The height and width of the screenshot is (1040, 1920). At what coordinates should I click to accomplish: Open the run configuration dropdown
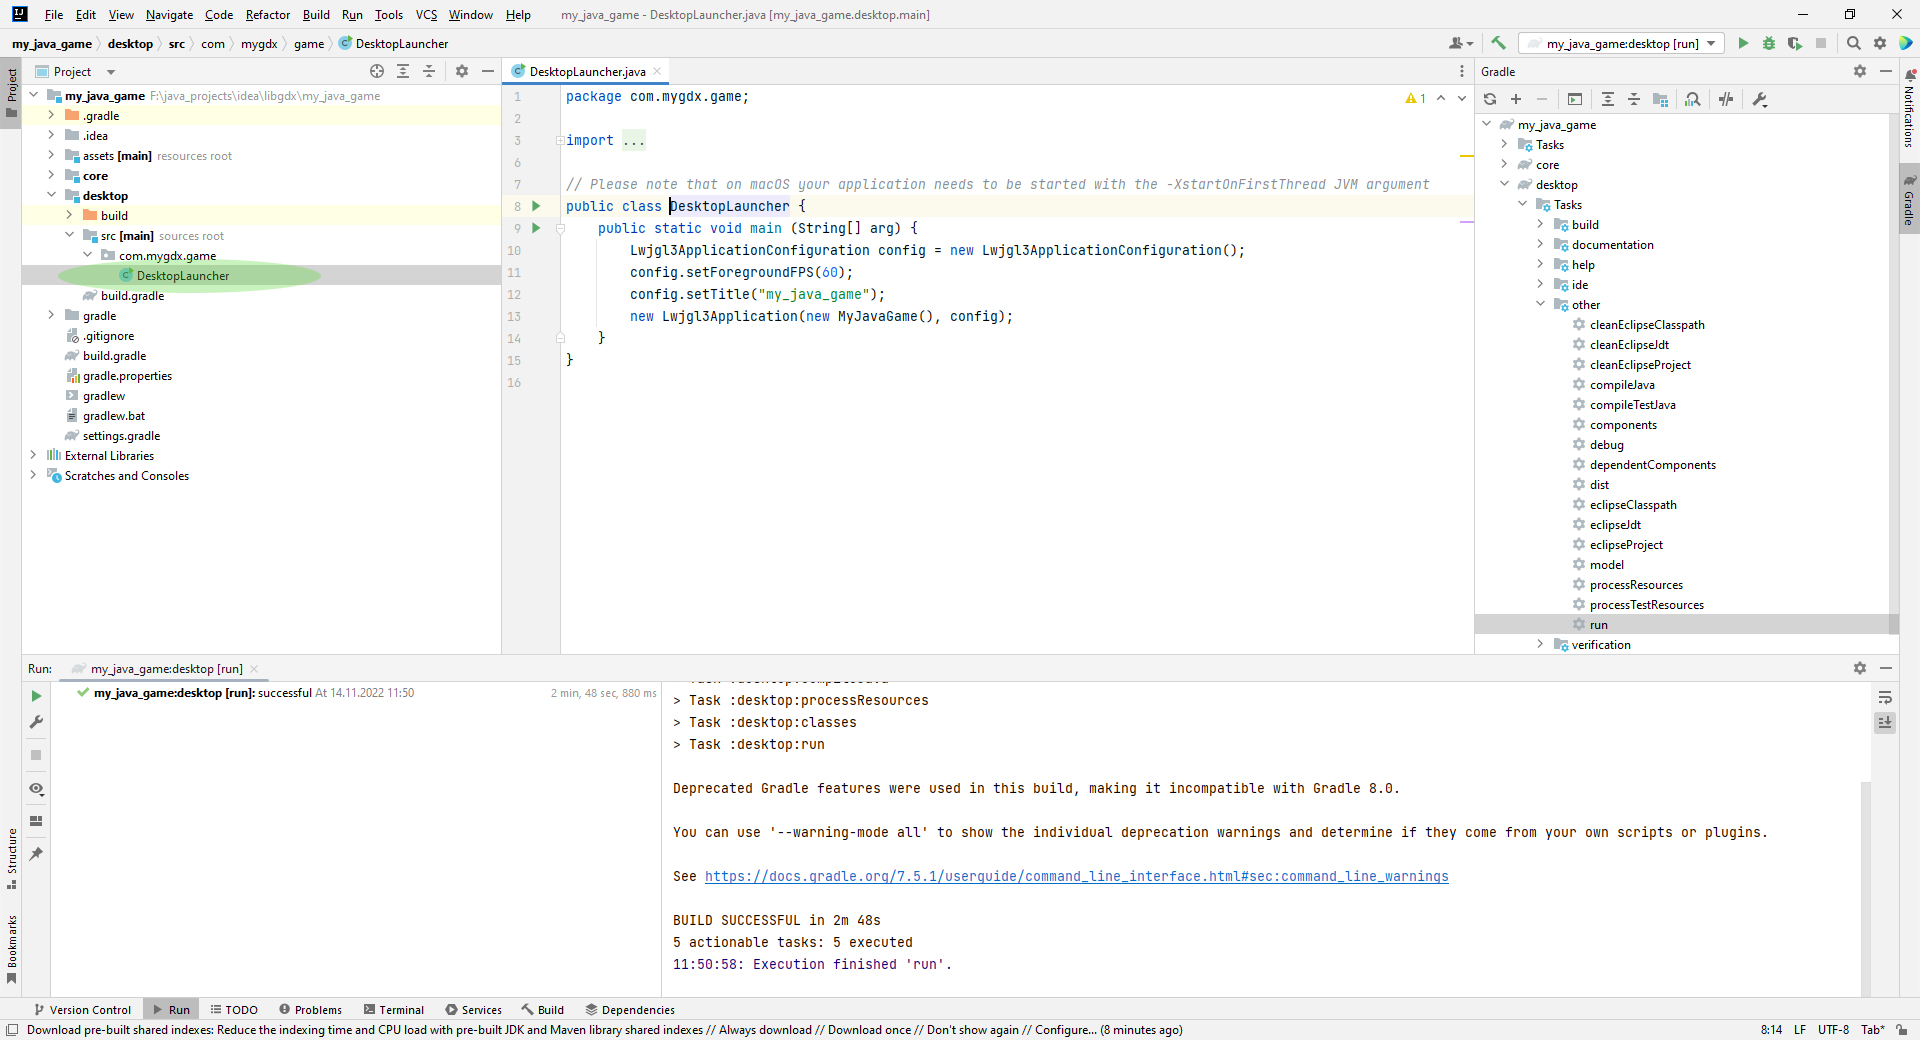tap(1622, 43)
